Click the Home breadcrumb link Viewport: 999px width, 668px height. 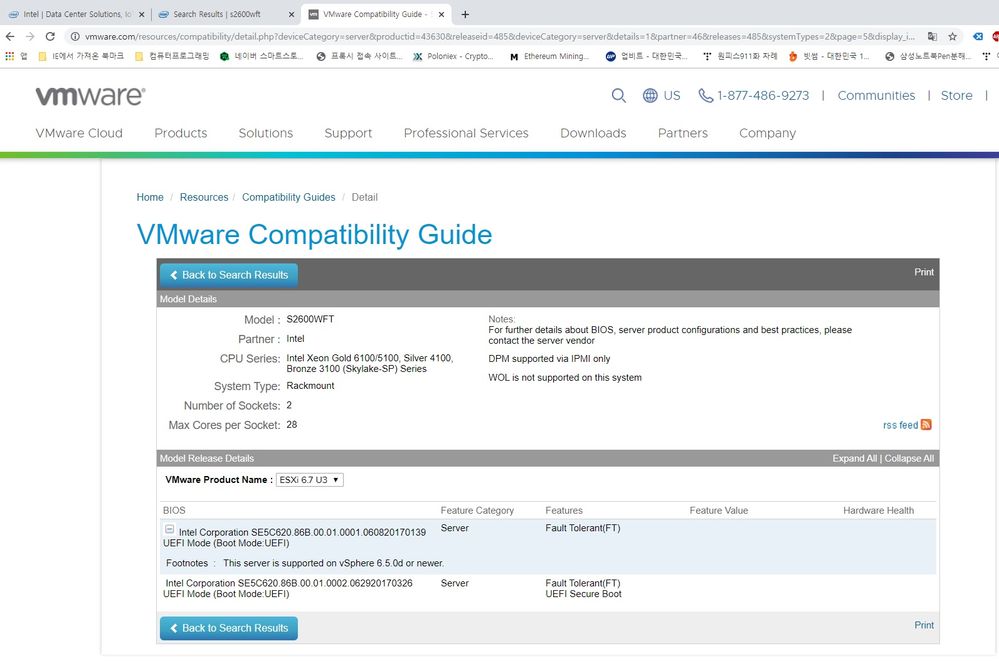point(150,198)
